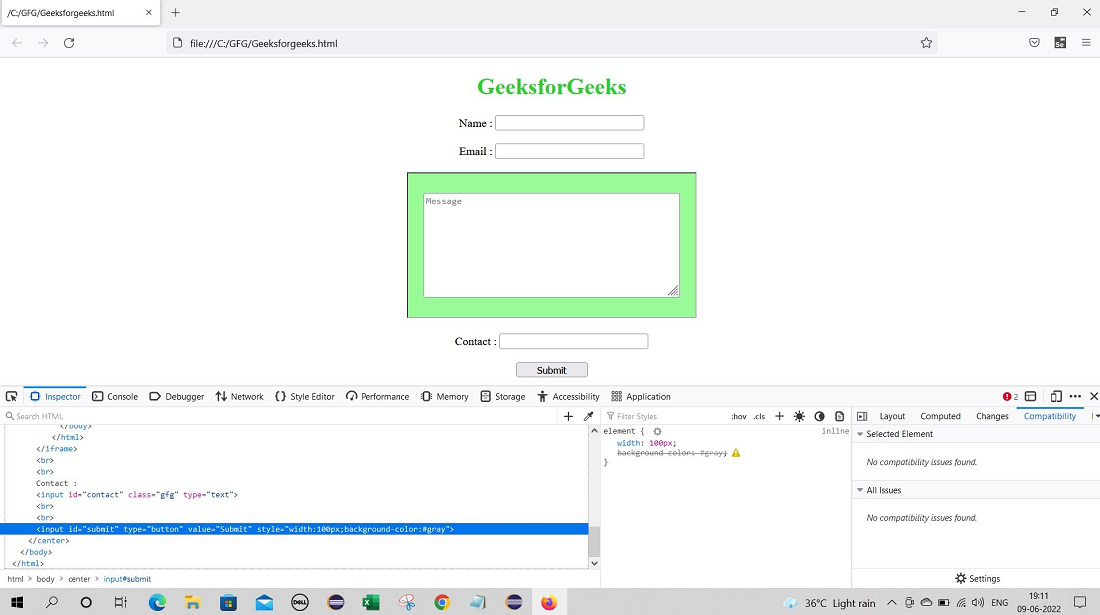Toggle light color scheme simulation sun icon
The height and width of the screenshot is (615, 1100).
pos(799,416)
